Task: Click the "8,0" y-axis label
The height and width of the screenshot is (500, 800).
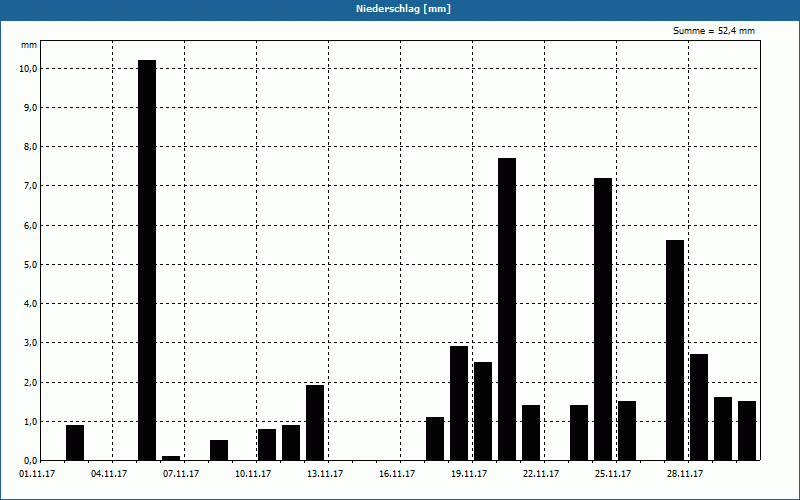Action: pos(30,147)
